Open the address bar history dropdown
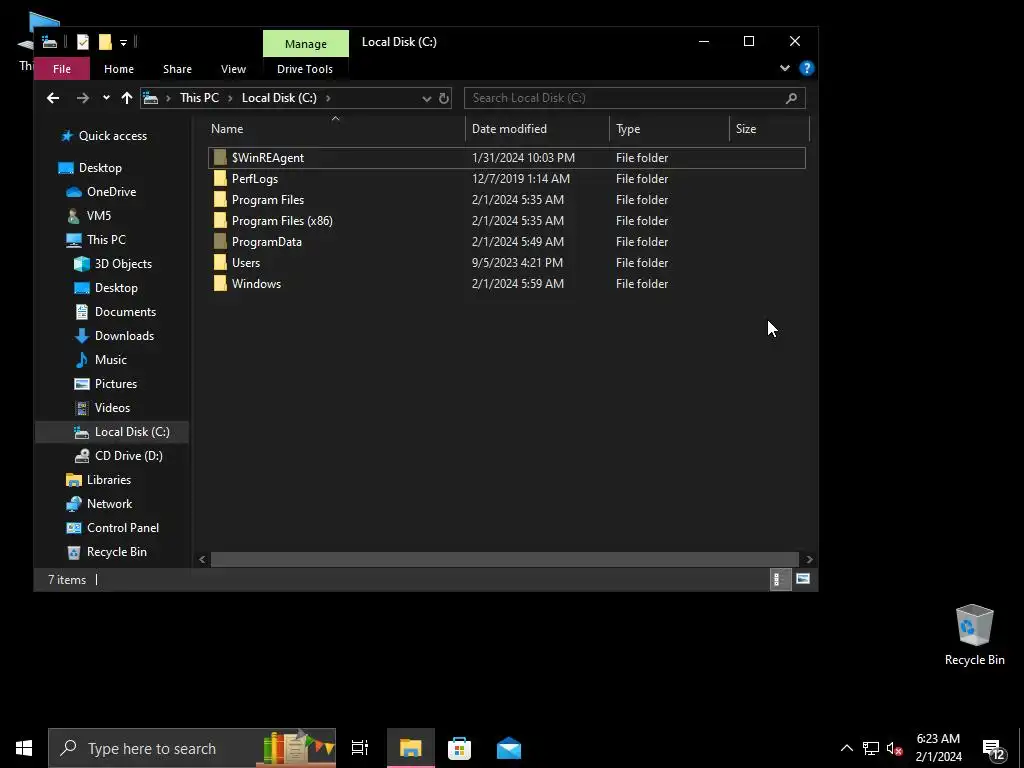Viewport: 1024px width, 768px height. tap(426, 99)
